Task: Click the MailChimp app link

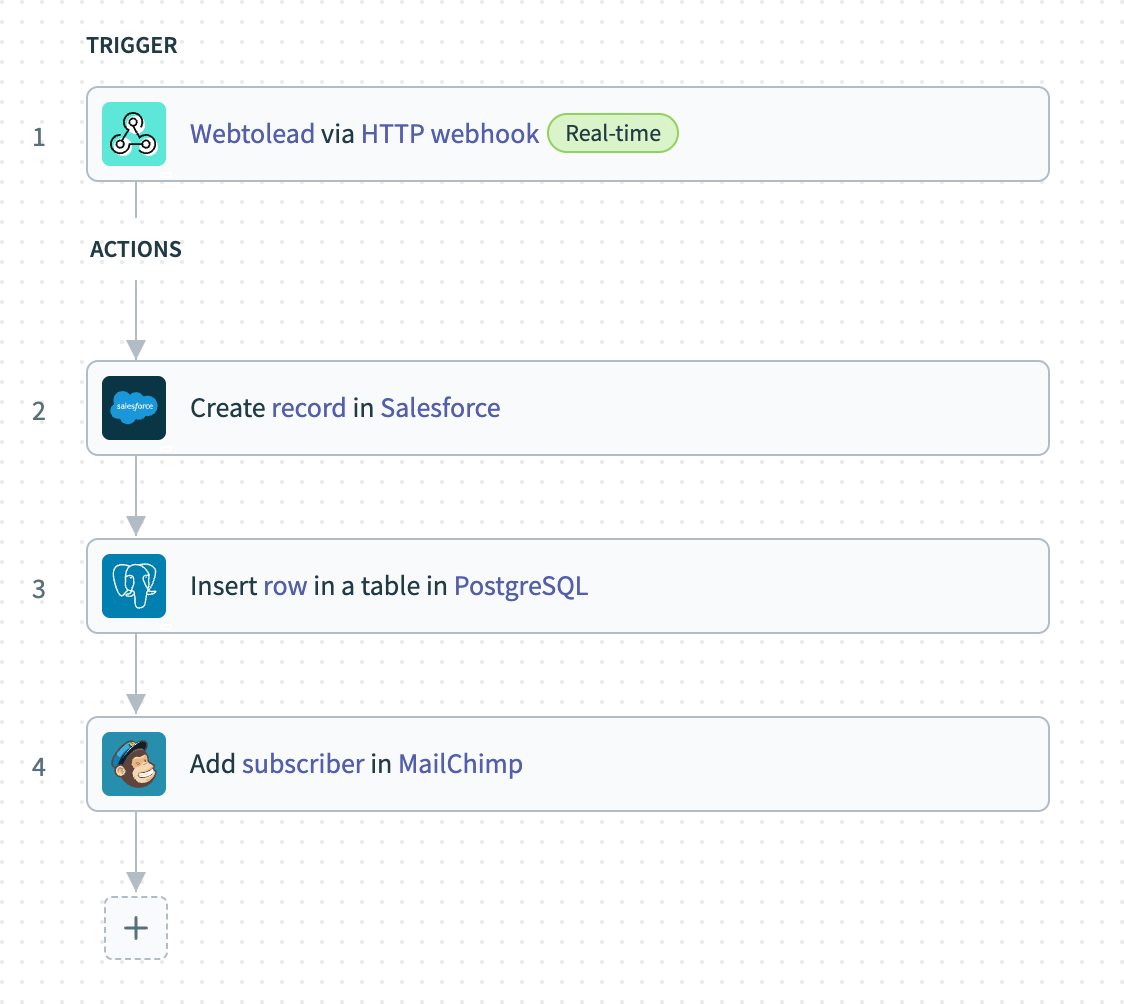Action: tap(460, 764)
